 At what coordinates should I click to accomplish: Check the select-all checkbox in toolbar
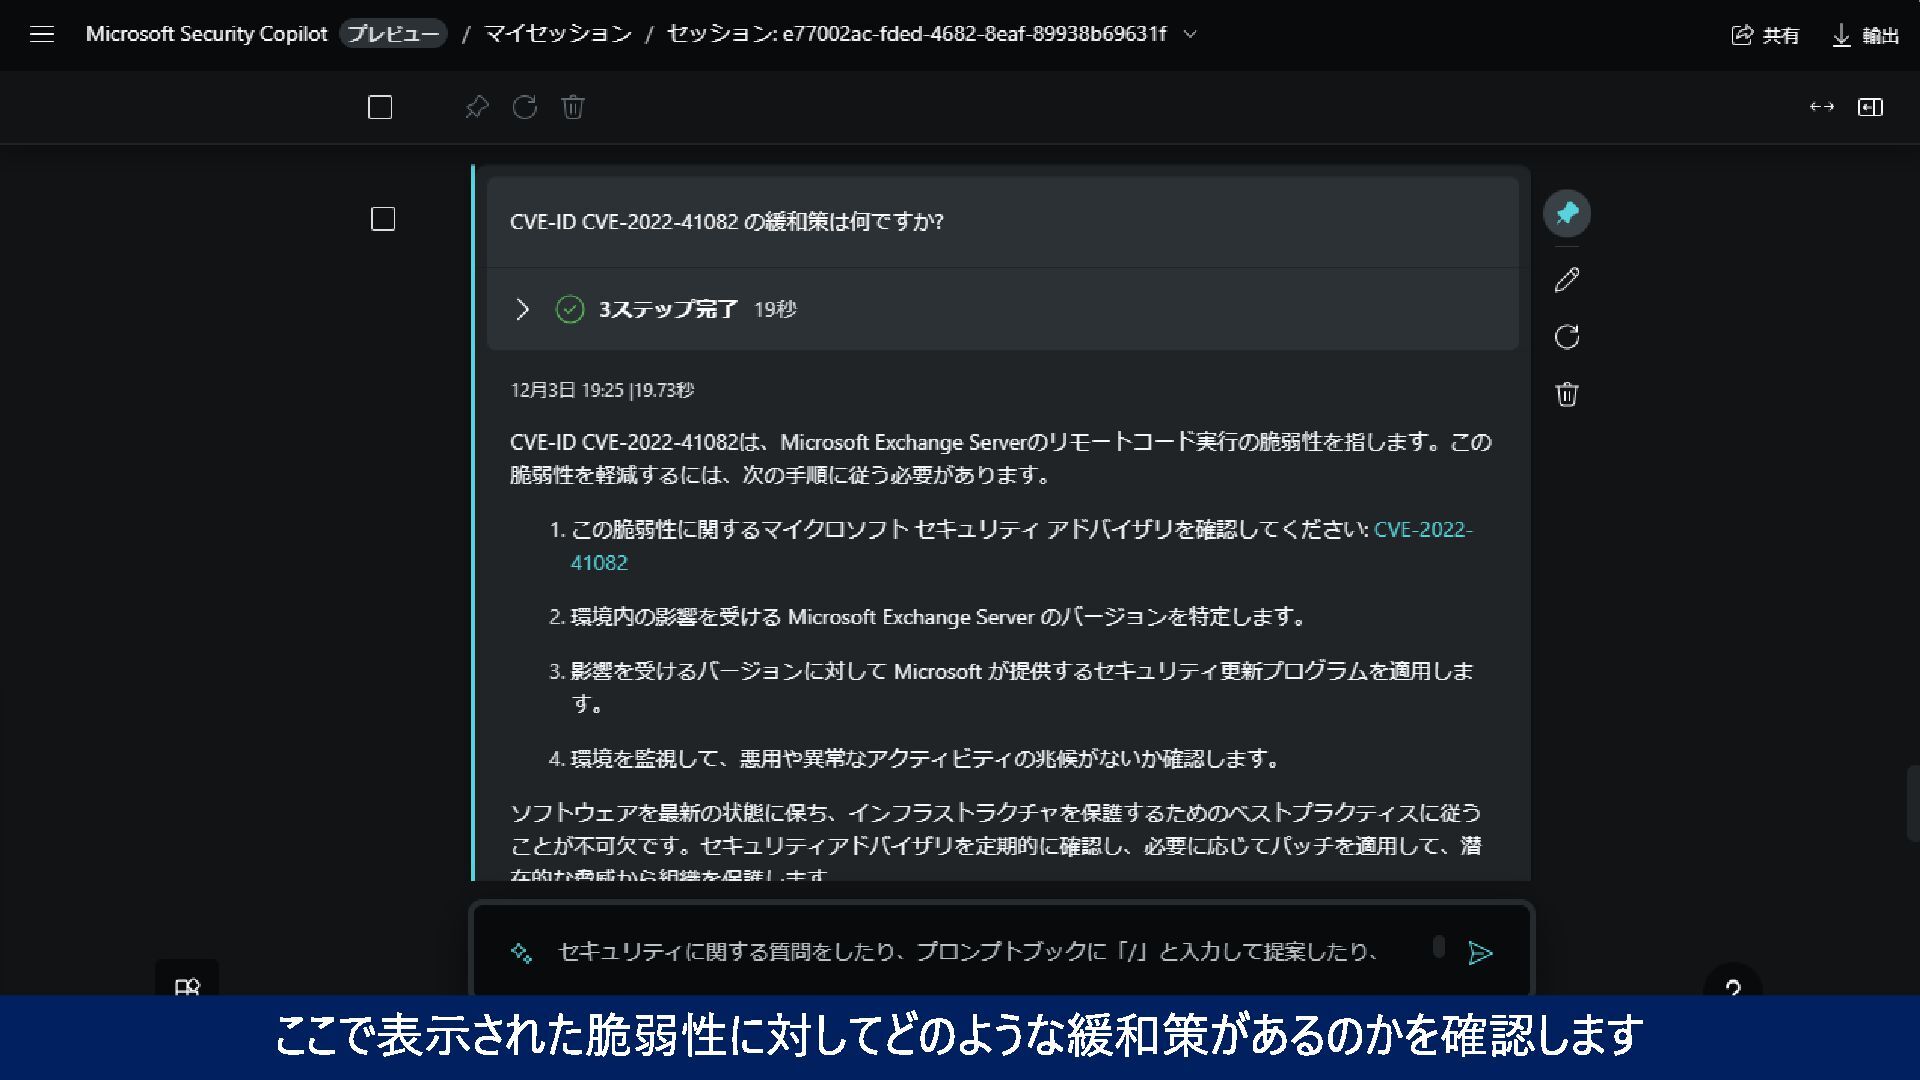click(380, 107)
